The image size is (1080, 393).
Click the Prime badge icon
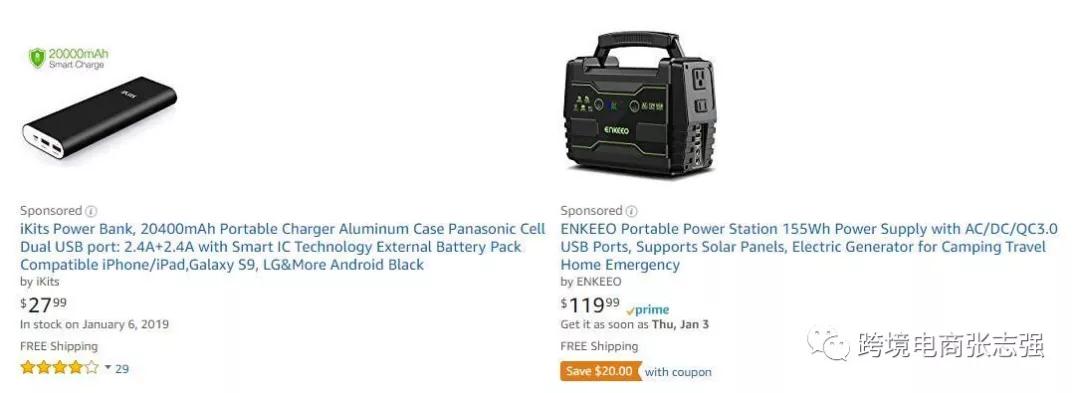[648, 310]
